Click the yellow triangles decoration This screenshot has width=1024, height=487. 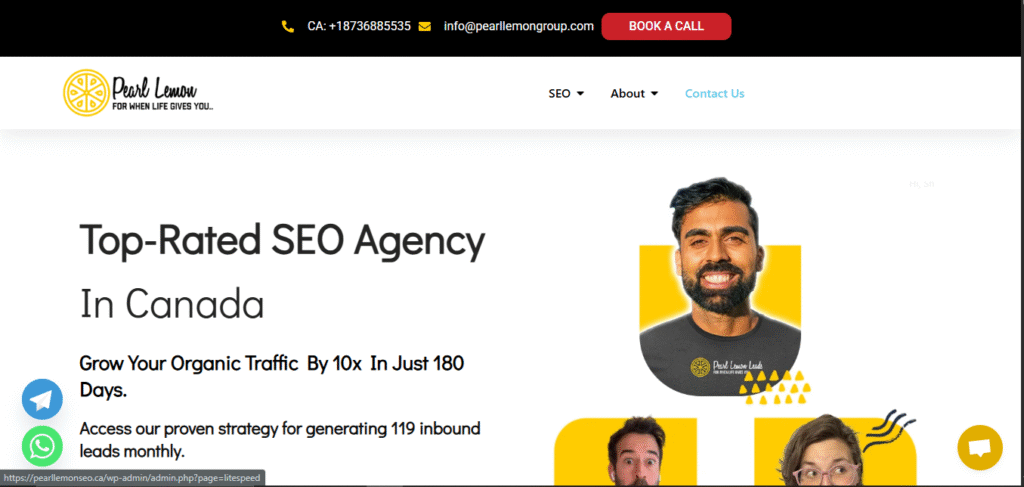pyautogui.click(x=775, y=387)
